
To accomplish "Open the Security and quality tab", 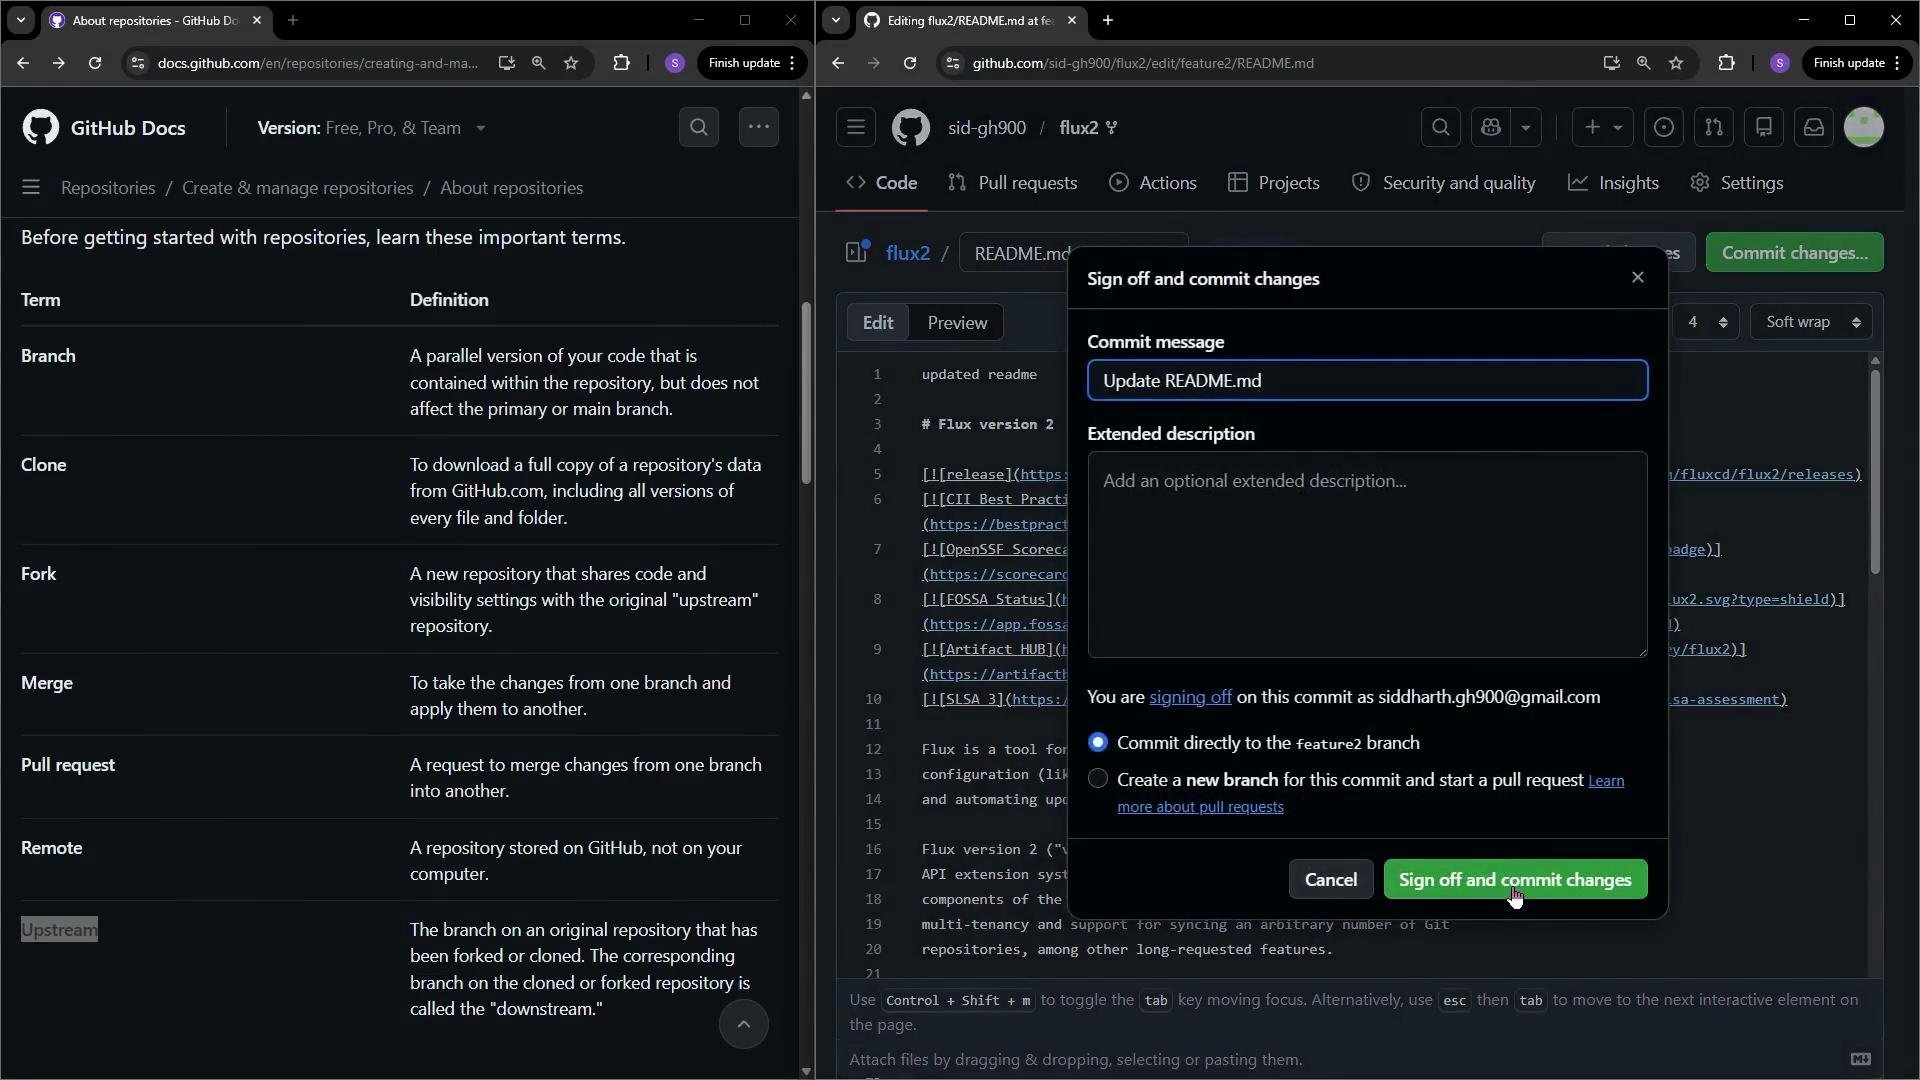I will pyautogui.click(x=1443, y=183).
